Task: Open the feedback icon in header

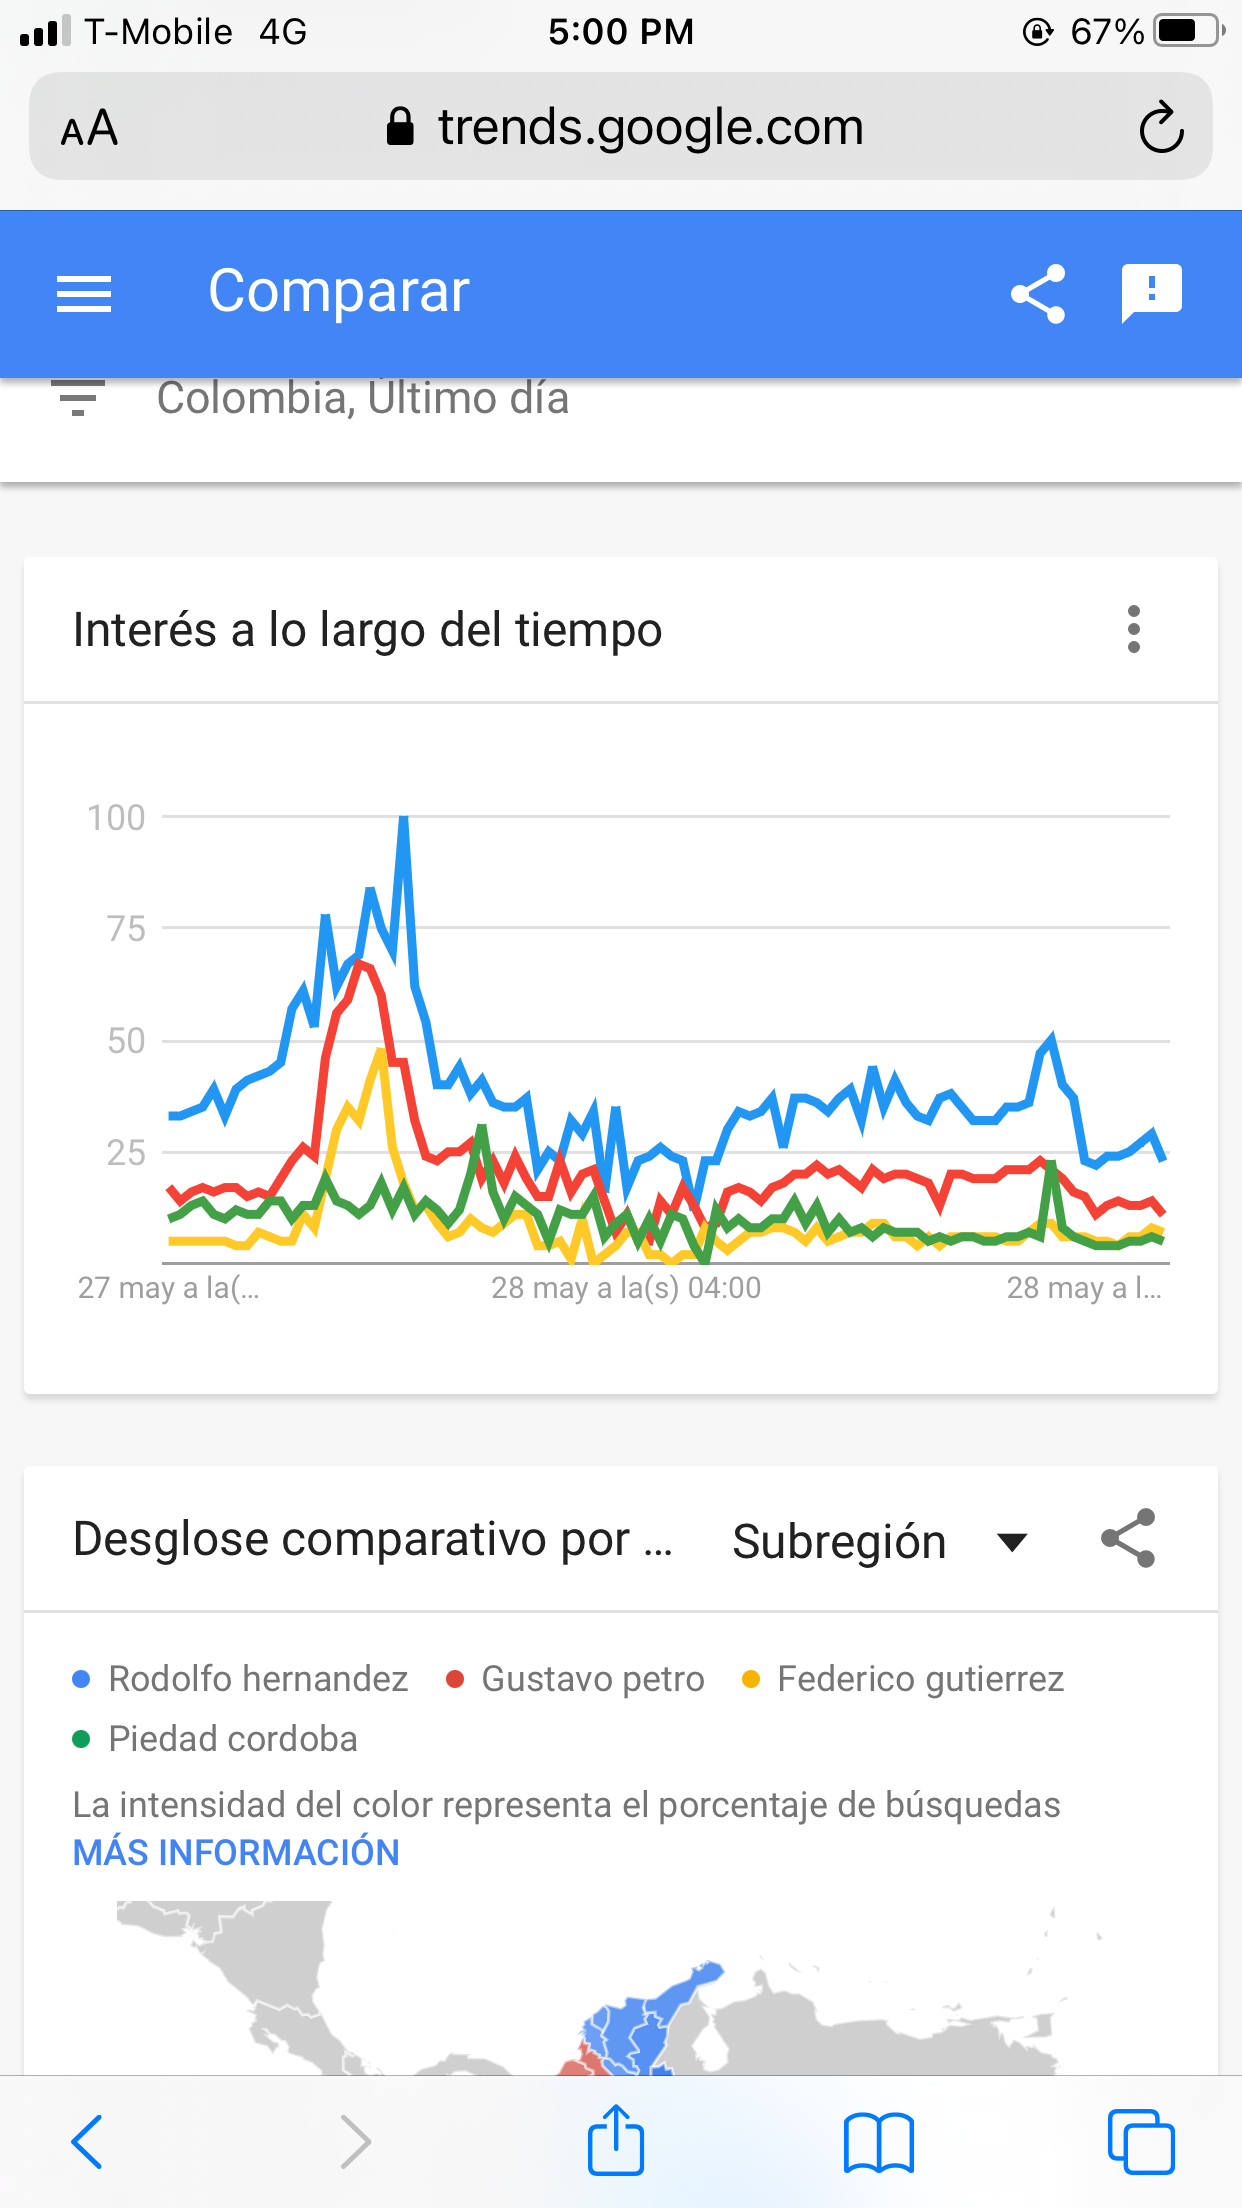Action: tap(1151, 294)
